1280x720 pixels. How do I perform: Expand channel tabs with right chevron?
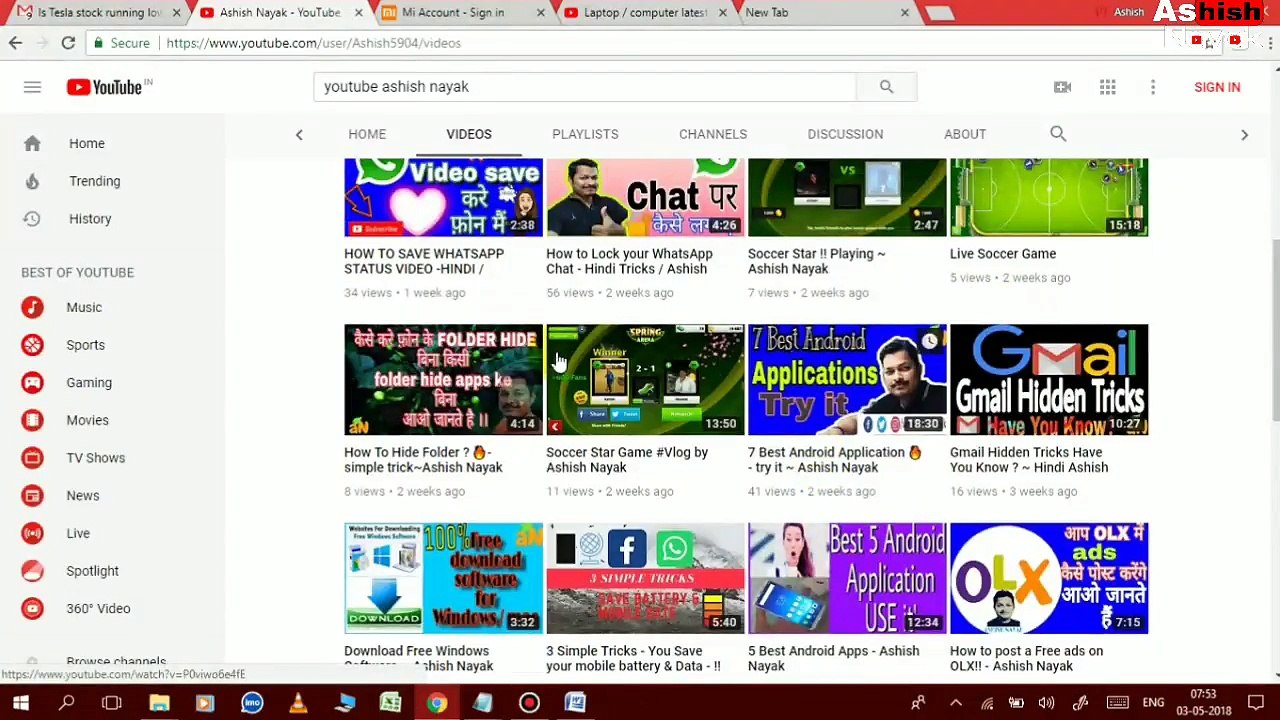[1244, 134]
